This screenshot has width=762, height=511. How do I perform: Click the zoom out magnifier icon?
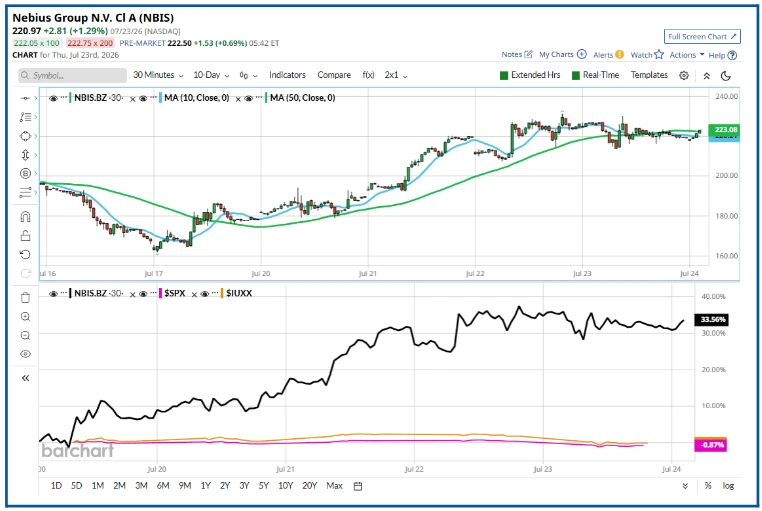point(25,335)
